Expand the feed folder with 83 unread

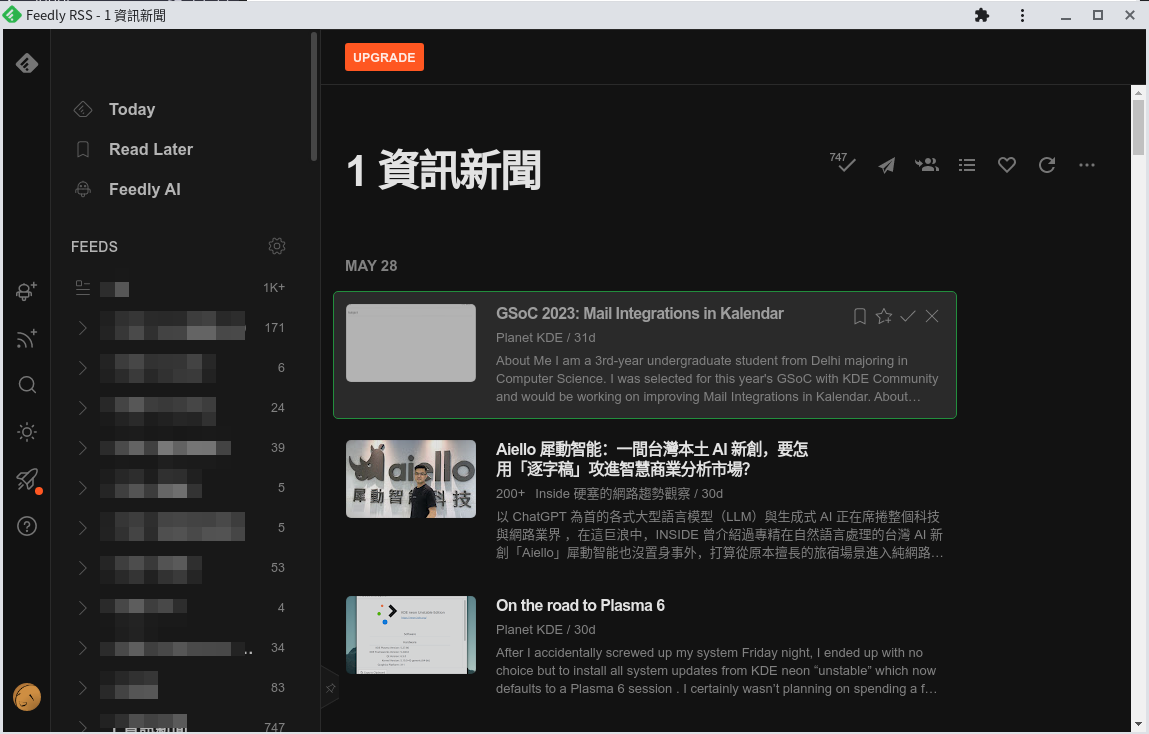click(82, 688)
